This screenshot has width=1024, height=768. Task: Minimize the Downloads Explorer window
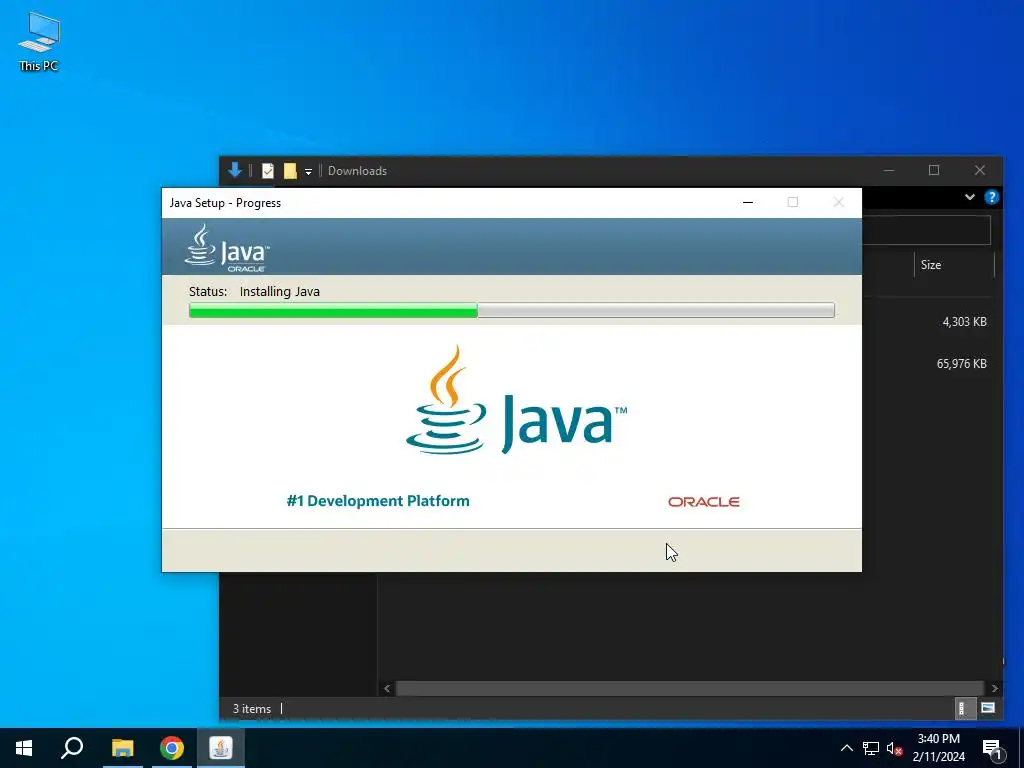click(x=889, y=170)
